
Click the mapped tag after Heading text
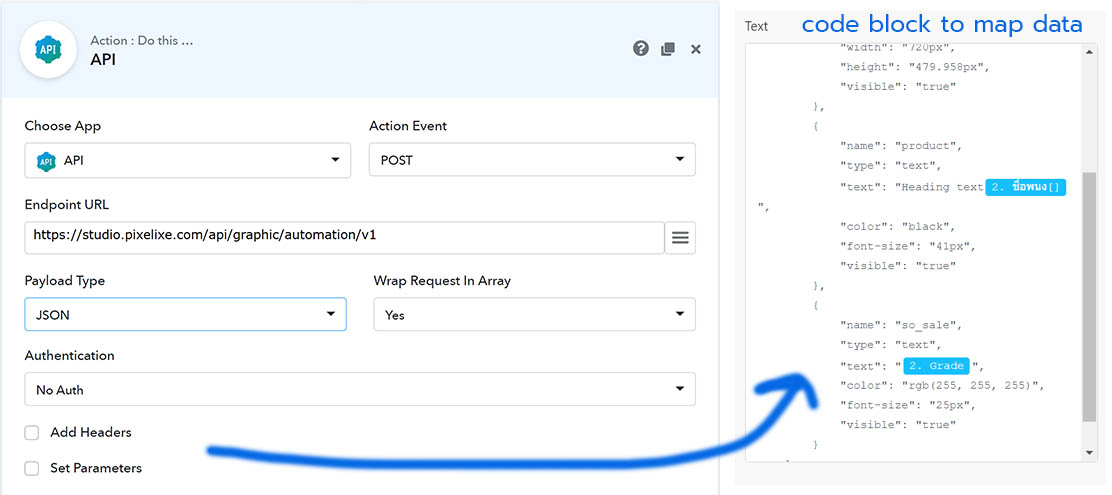pos(1025,187)
